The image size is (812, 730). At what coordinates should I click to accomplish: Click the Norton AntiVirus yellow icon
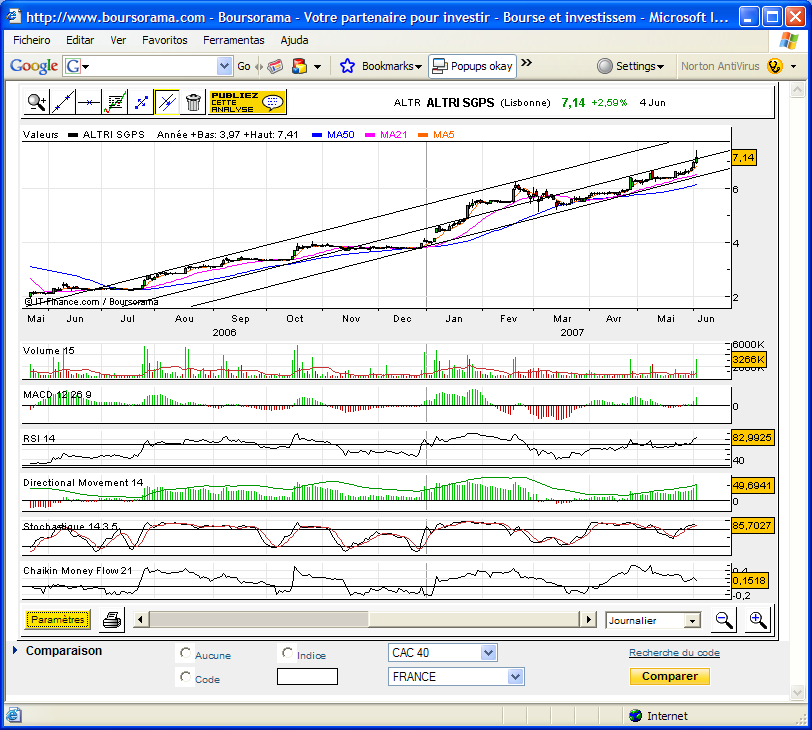pos(775,66)
